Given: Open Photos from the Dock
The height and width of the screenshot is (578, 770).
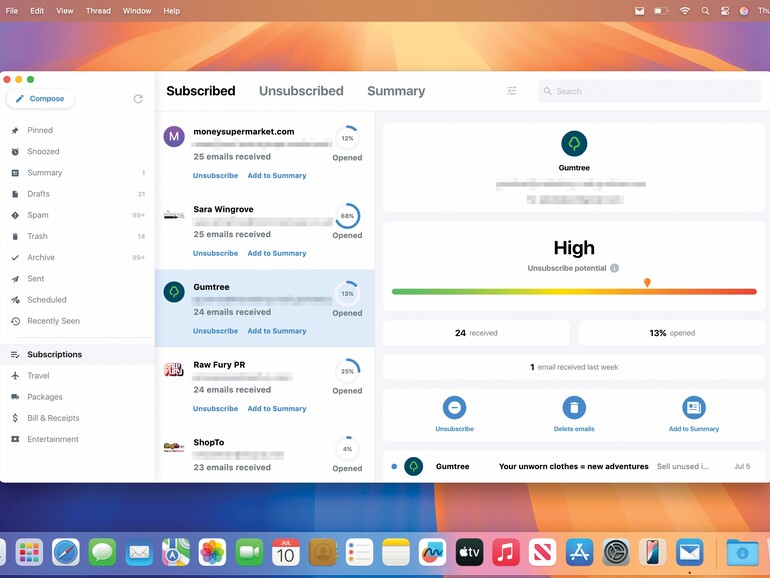Looking at the screenshot, I should click(x=212, y=553).
